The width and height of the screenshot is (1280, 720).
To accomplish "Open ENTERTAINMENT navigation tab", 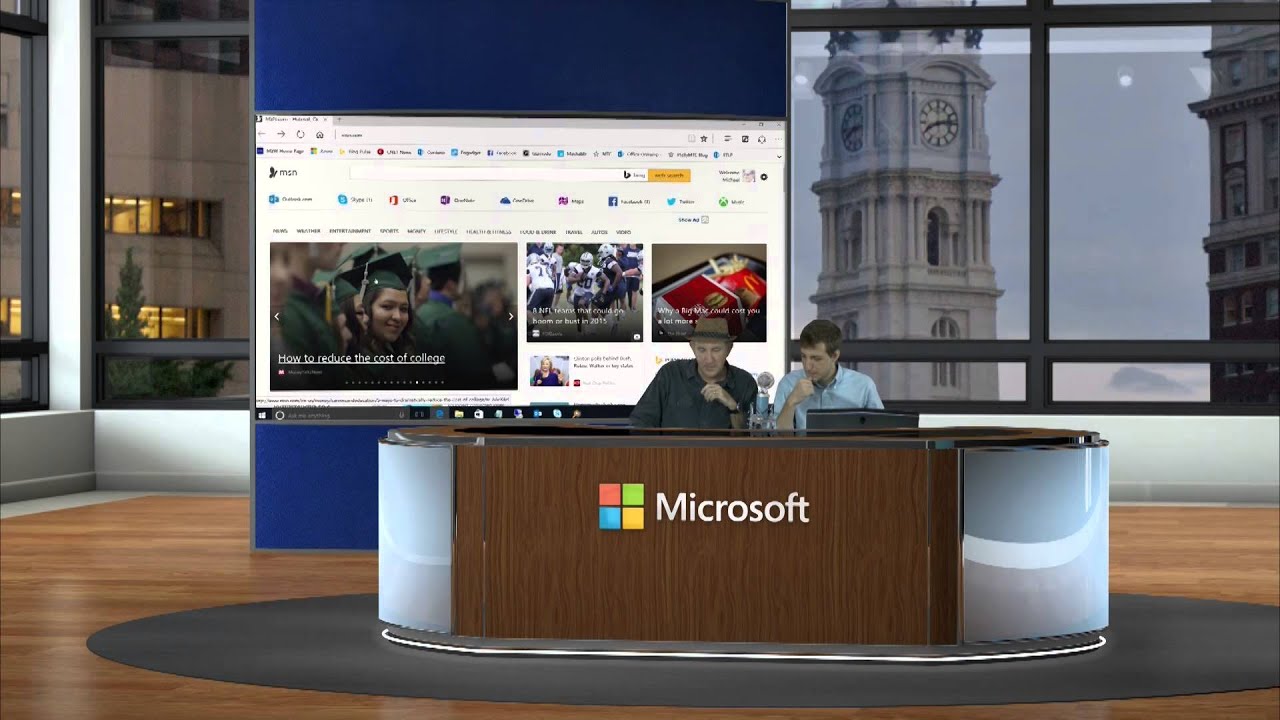I will (x=350, y=232).
